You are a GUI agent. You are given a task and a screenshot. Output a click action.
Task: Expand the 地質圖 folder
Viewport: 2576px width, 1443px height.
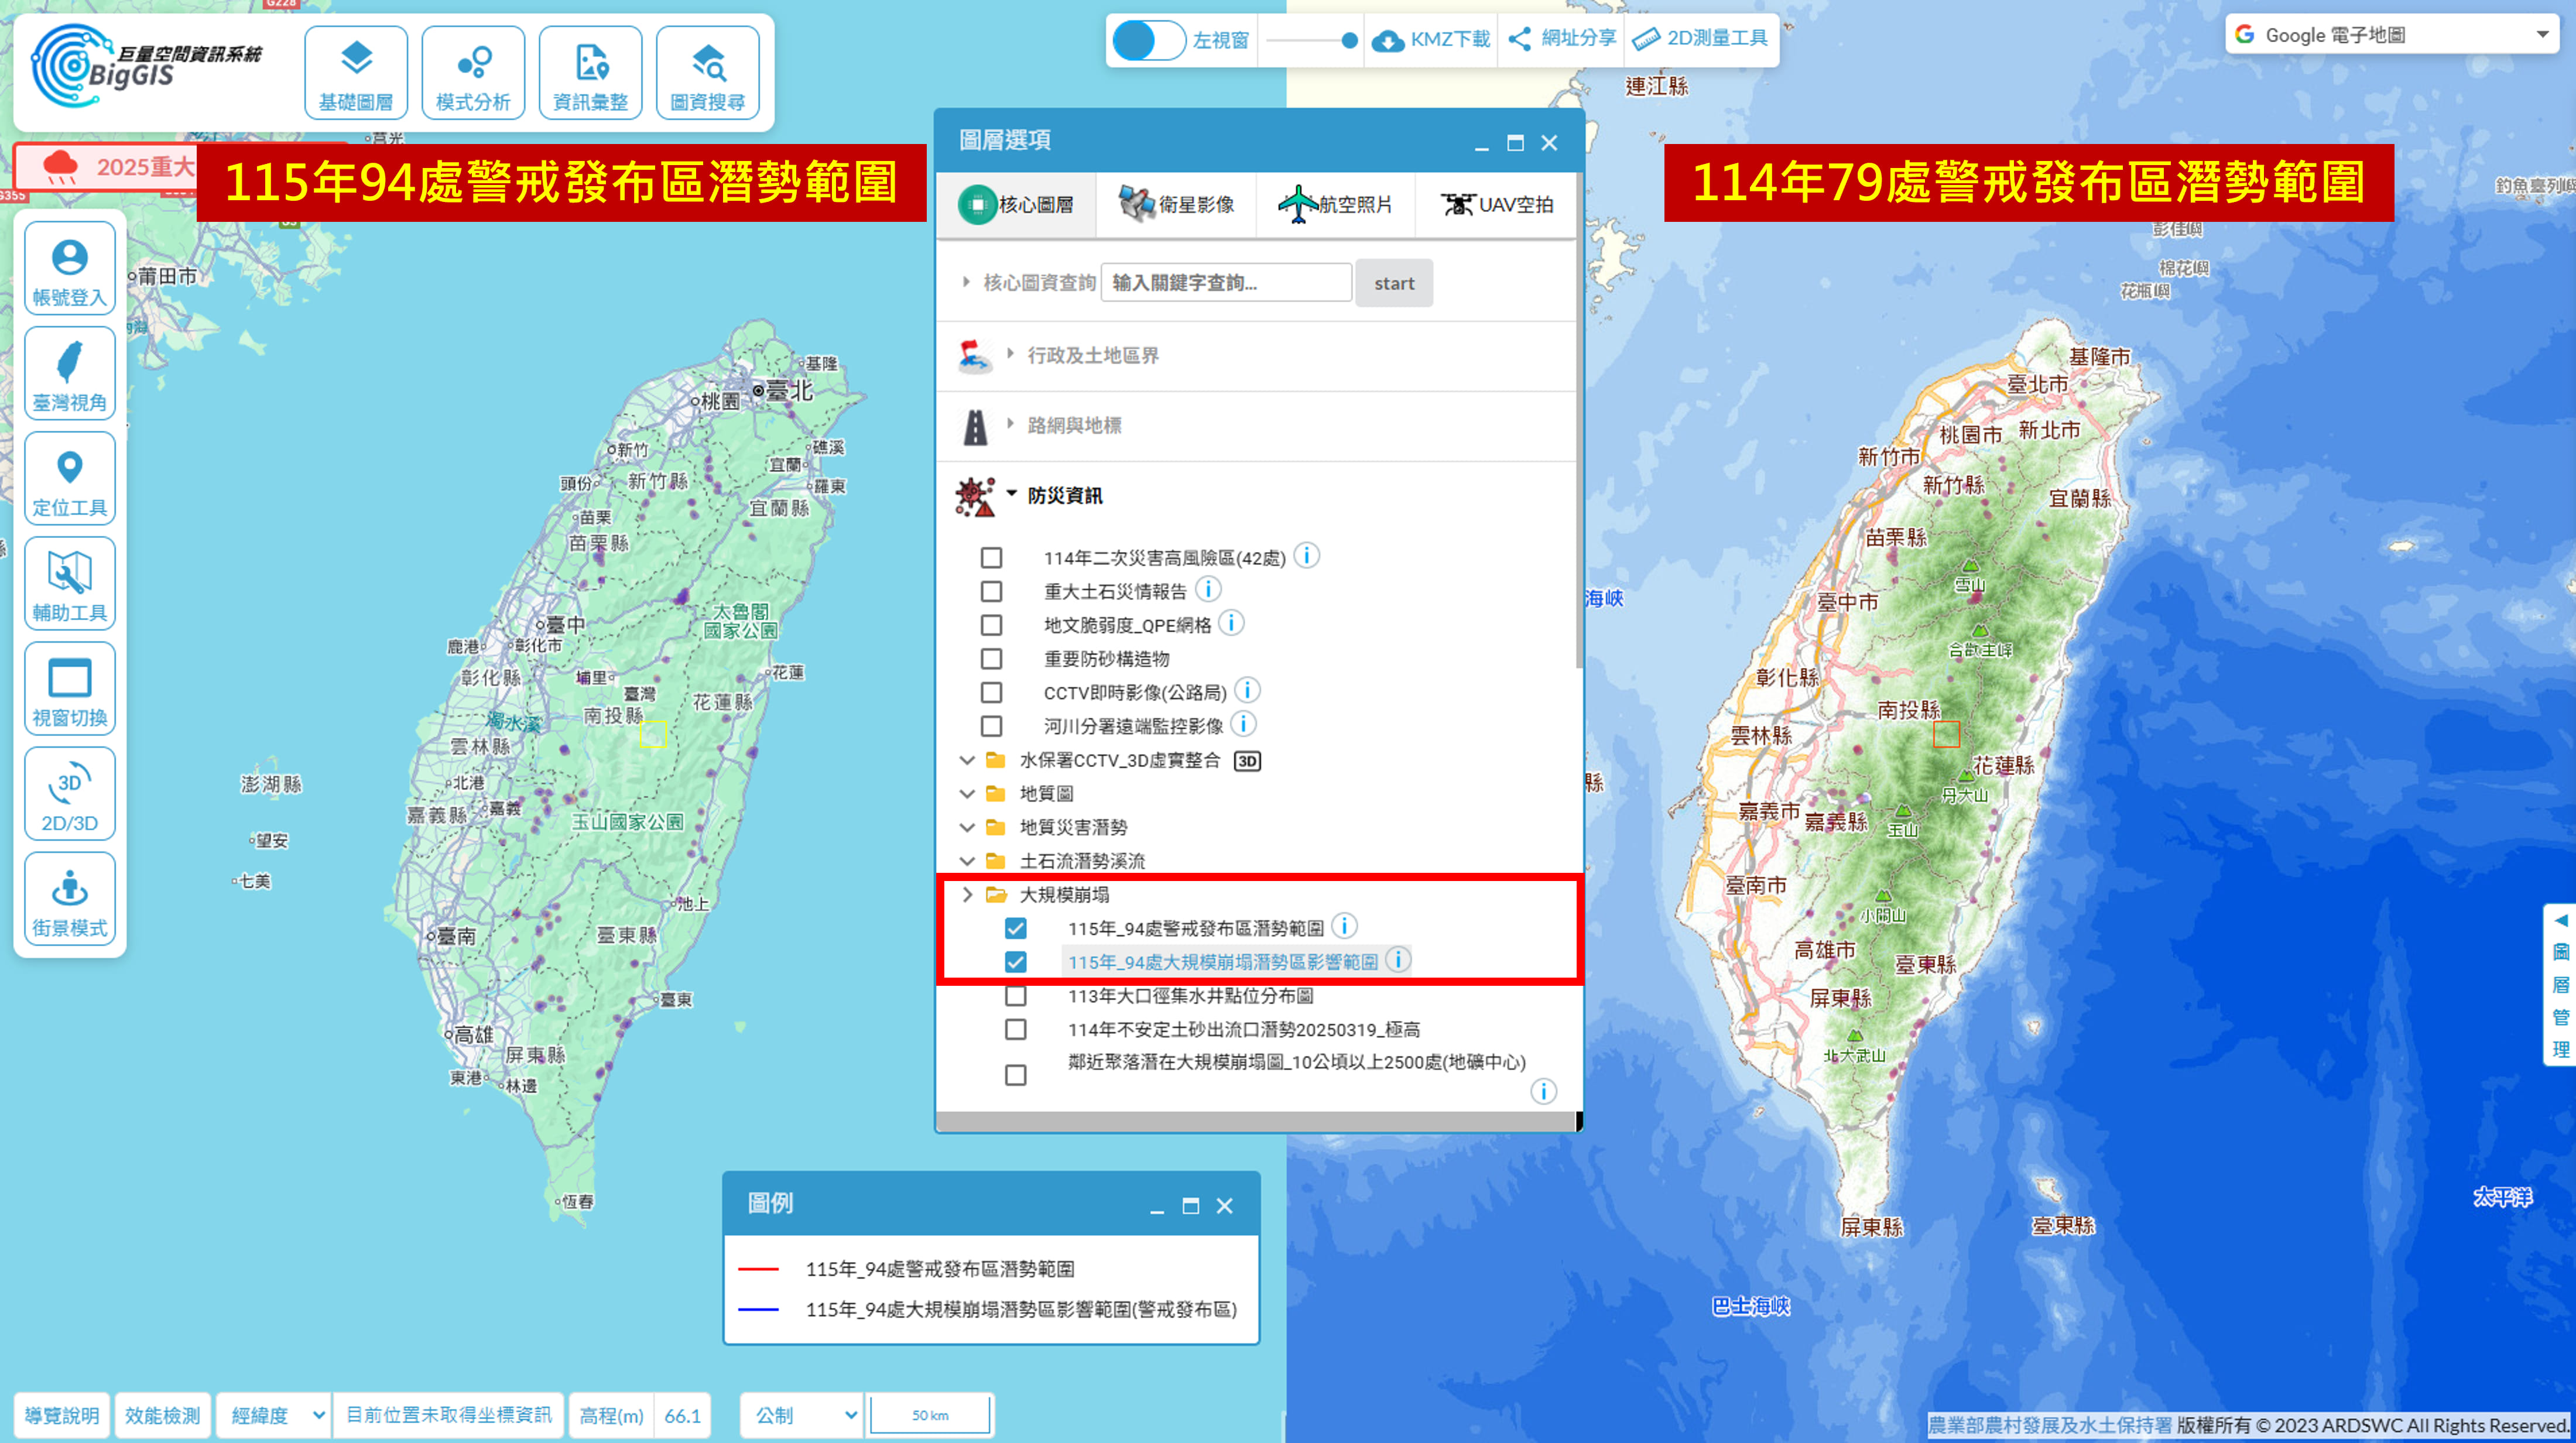tap(1046, 794)
